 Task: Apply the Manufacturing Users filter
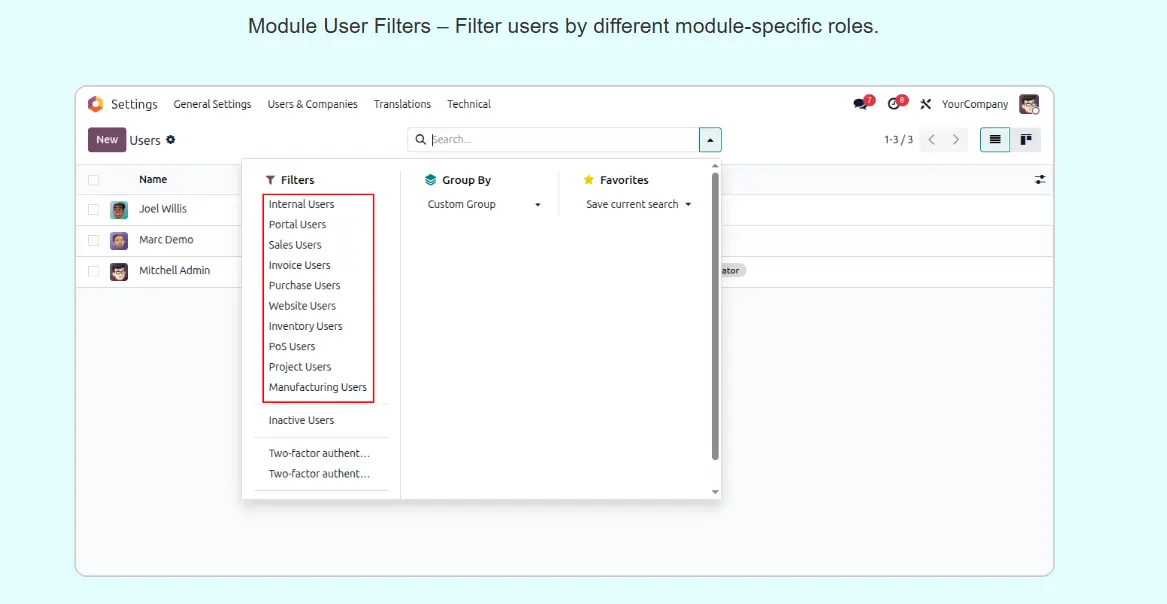(317, 388)
